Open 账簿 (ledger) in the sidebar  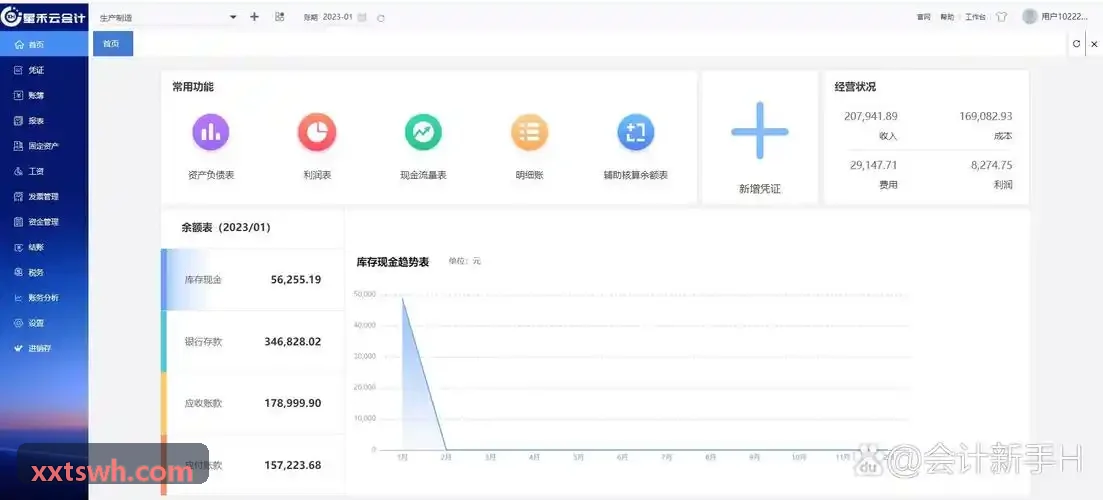[44, 96]
